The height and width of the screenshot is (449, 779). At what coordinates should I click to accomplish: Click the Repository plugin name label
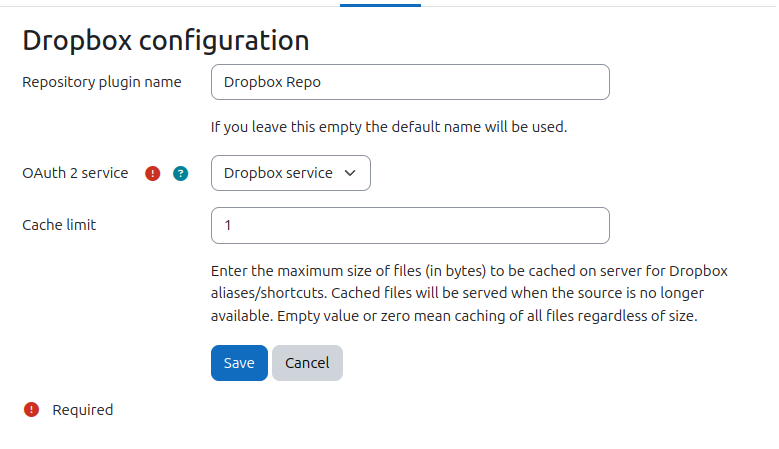point(102,82)
